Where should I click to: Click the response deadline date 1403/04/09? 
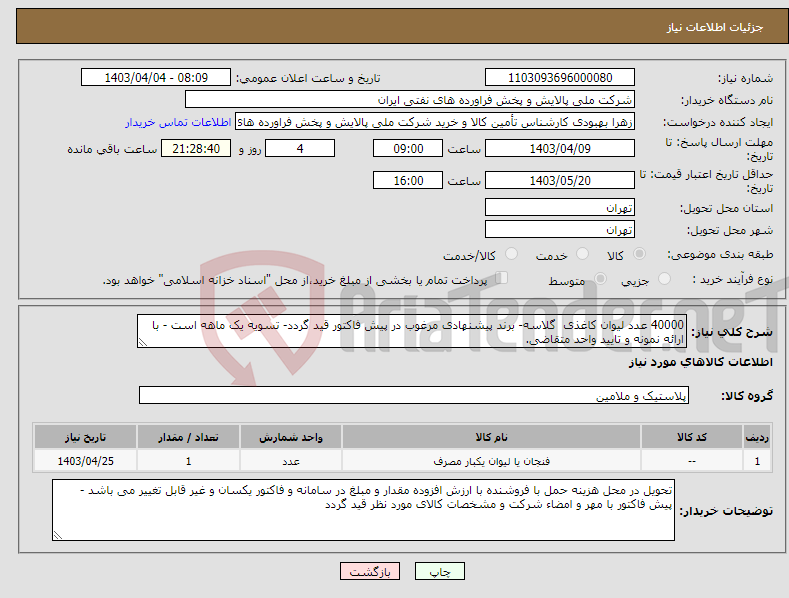pos(560,148)
